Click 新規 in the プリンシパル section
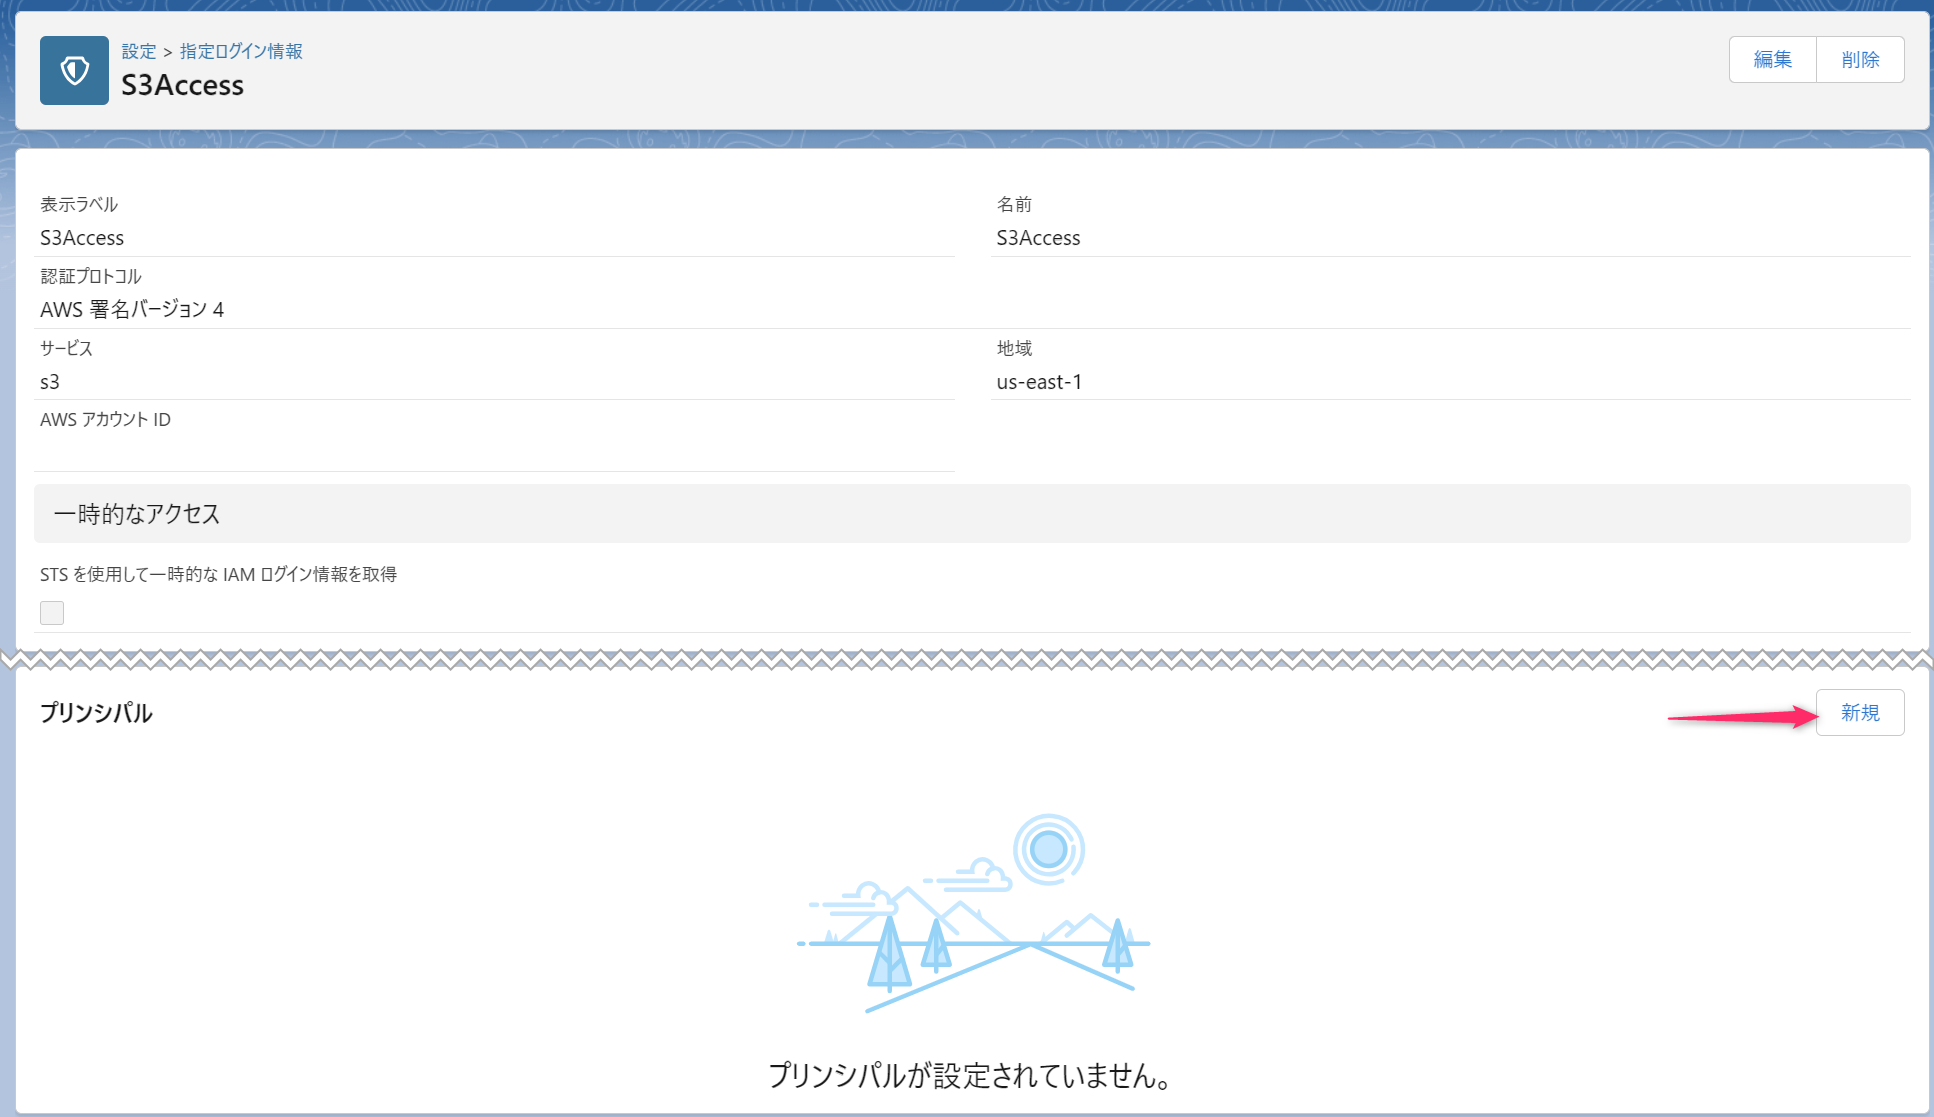Viewport: 1934px width, 1117px height. (x=1859, y=713)
